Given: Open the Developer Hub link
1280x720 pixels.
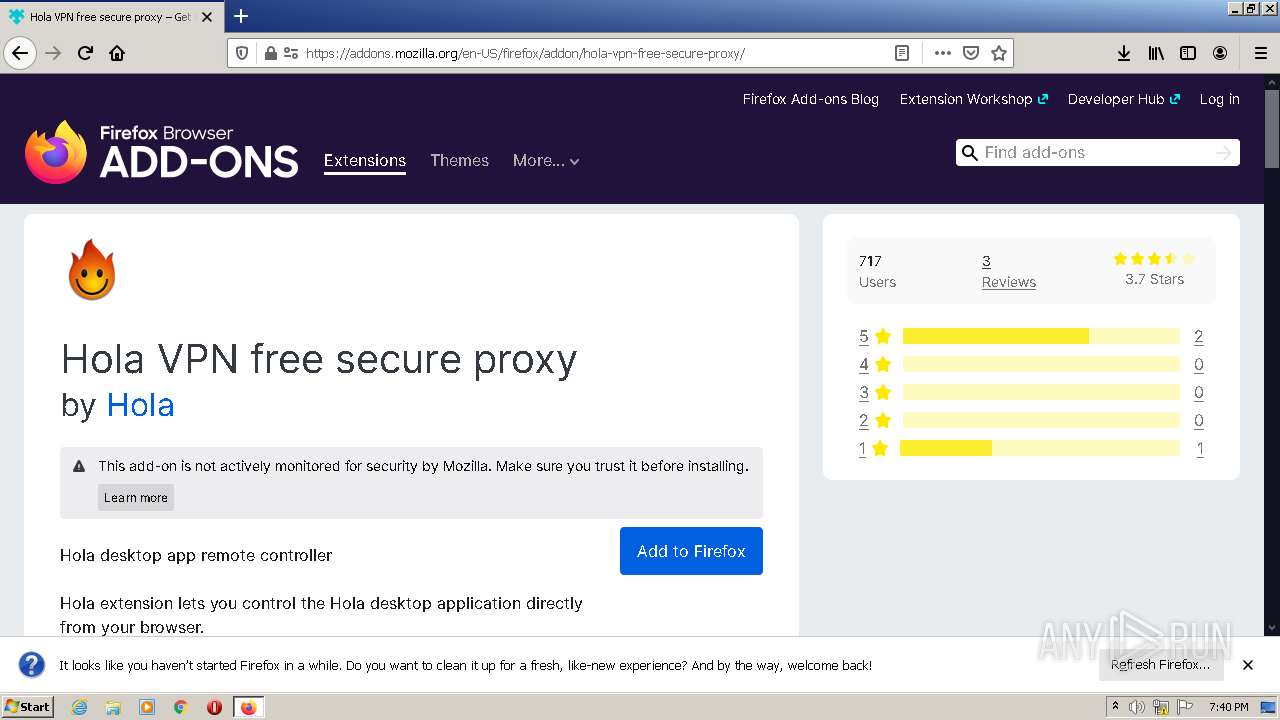Looking at the screenshot, I should (1124, 99).
